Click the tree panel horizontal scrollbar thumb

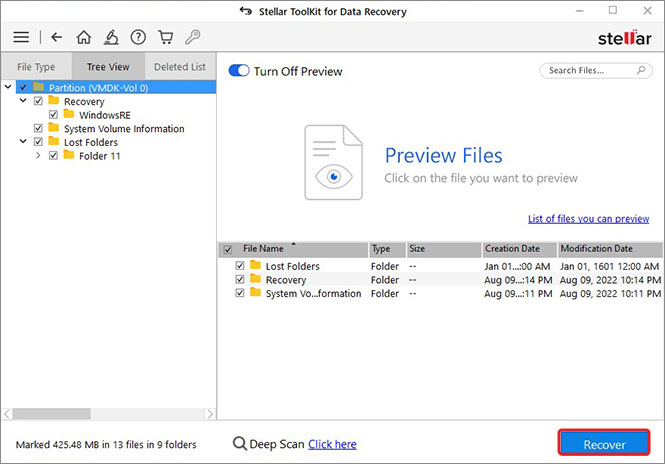coord(51,414)
